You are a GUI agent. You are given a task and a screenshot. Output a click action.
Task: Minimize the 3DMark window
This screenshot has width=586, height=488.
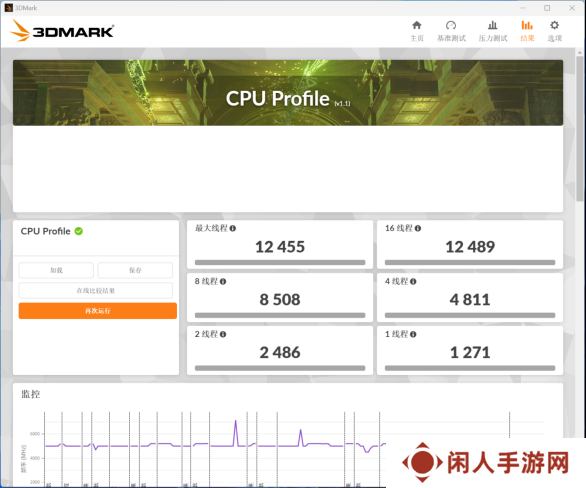coord(523,8)
